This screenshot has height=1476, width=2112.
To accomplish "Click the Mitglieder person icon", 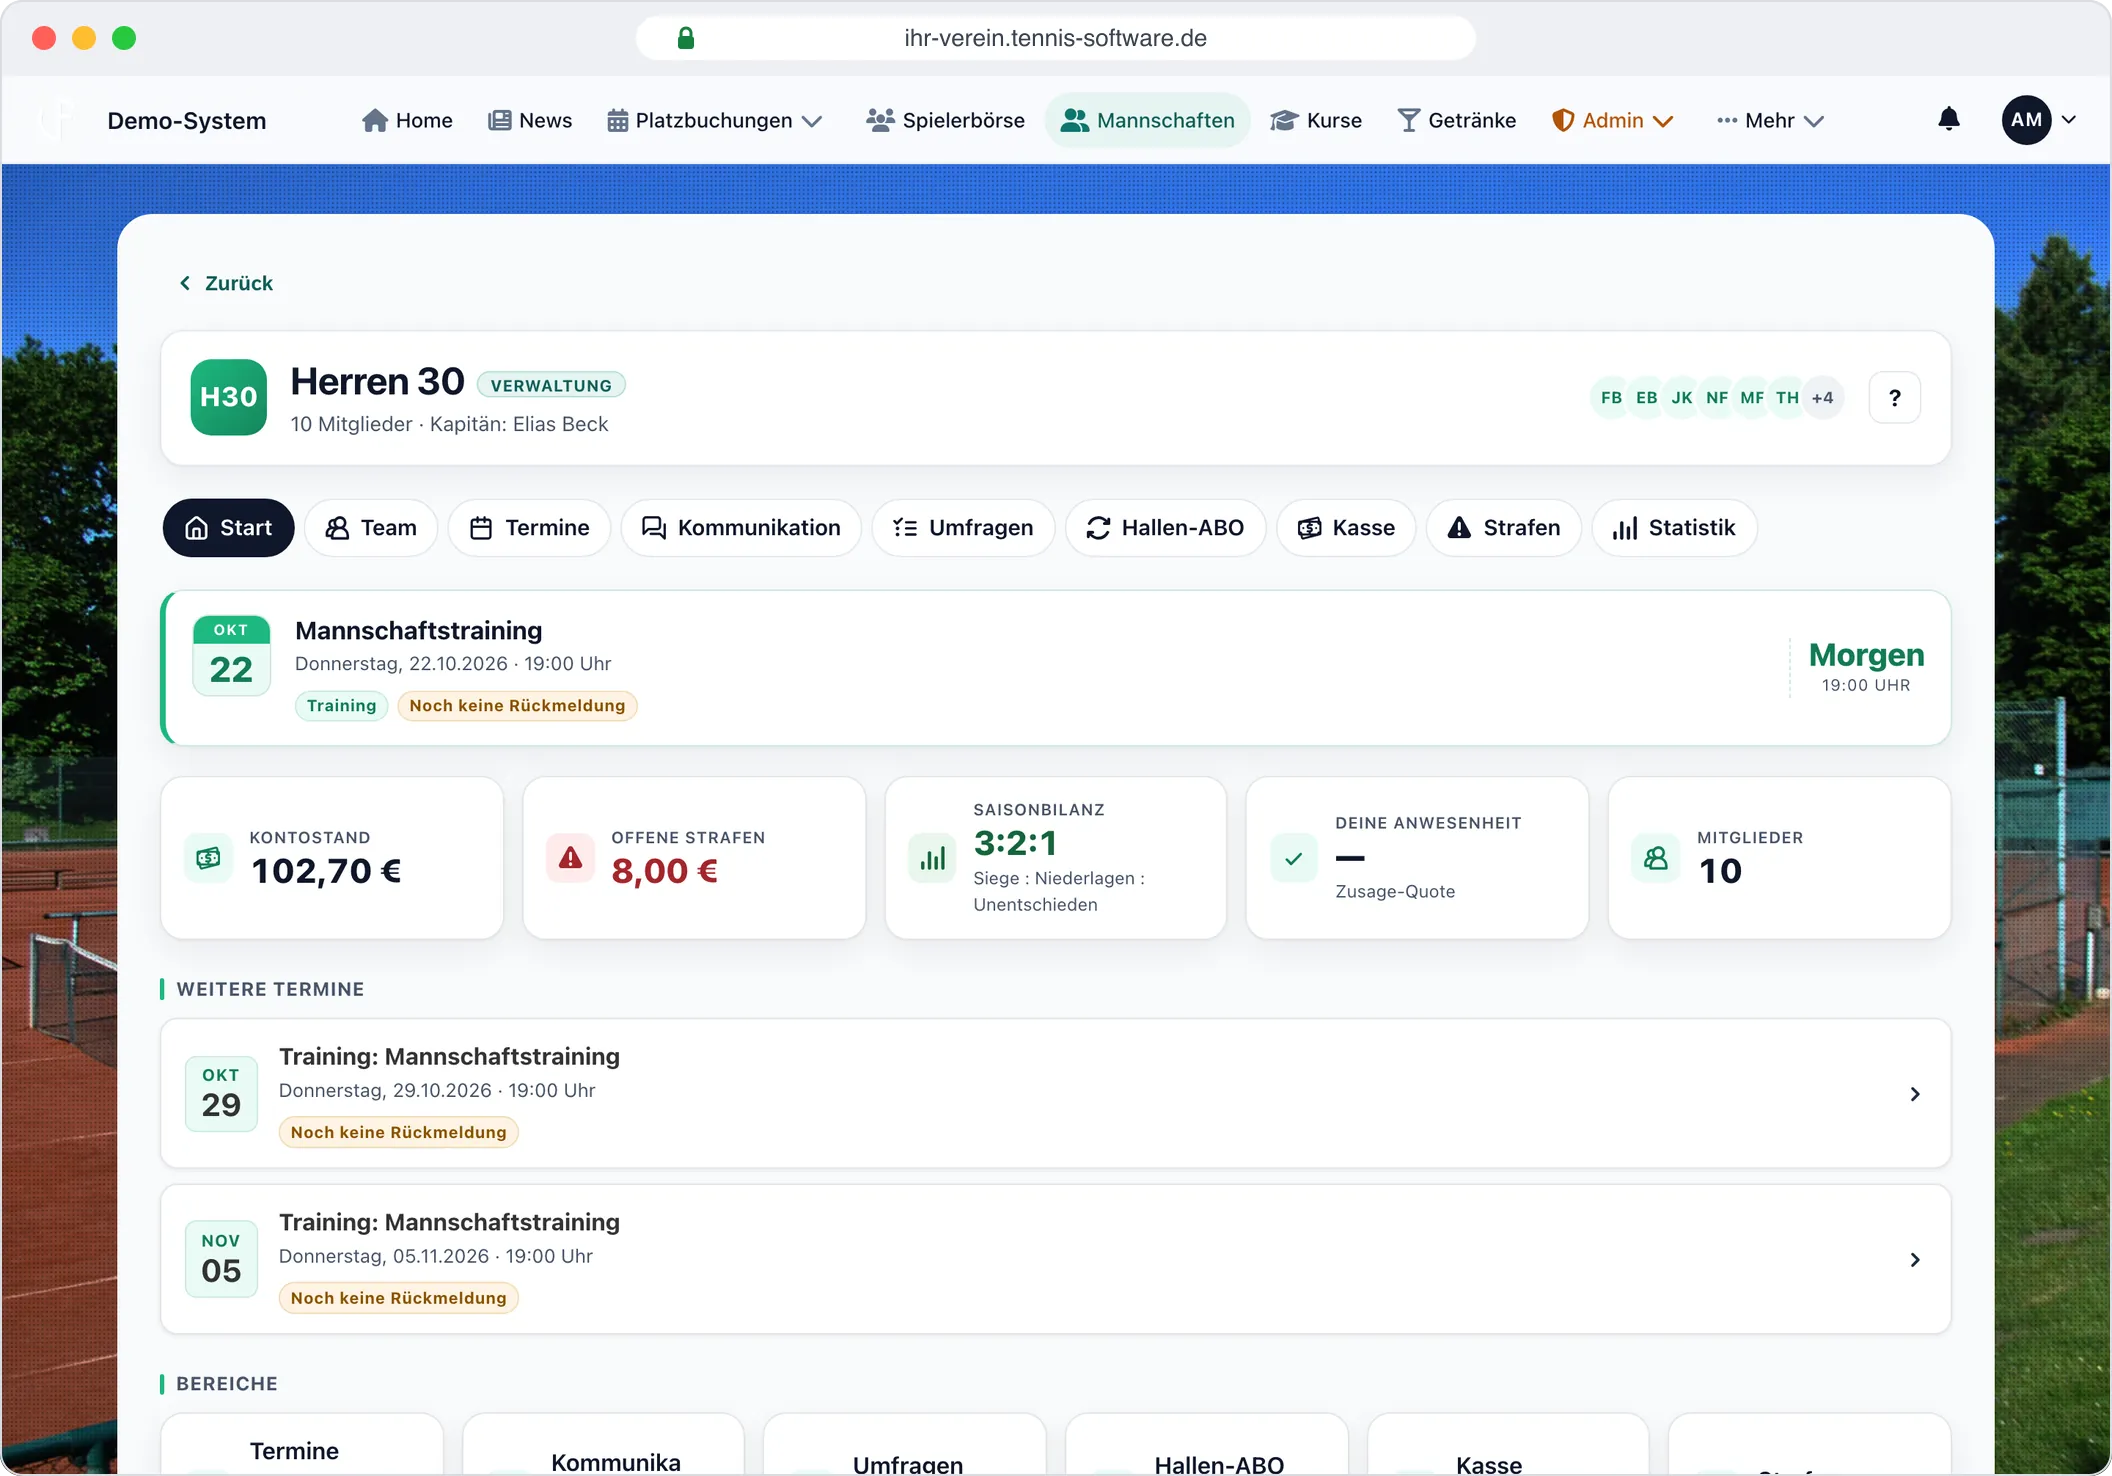I will (1655, 858).
